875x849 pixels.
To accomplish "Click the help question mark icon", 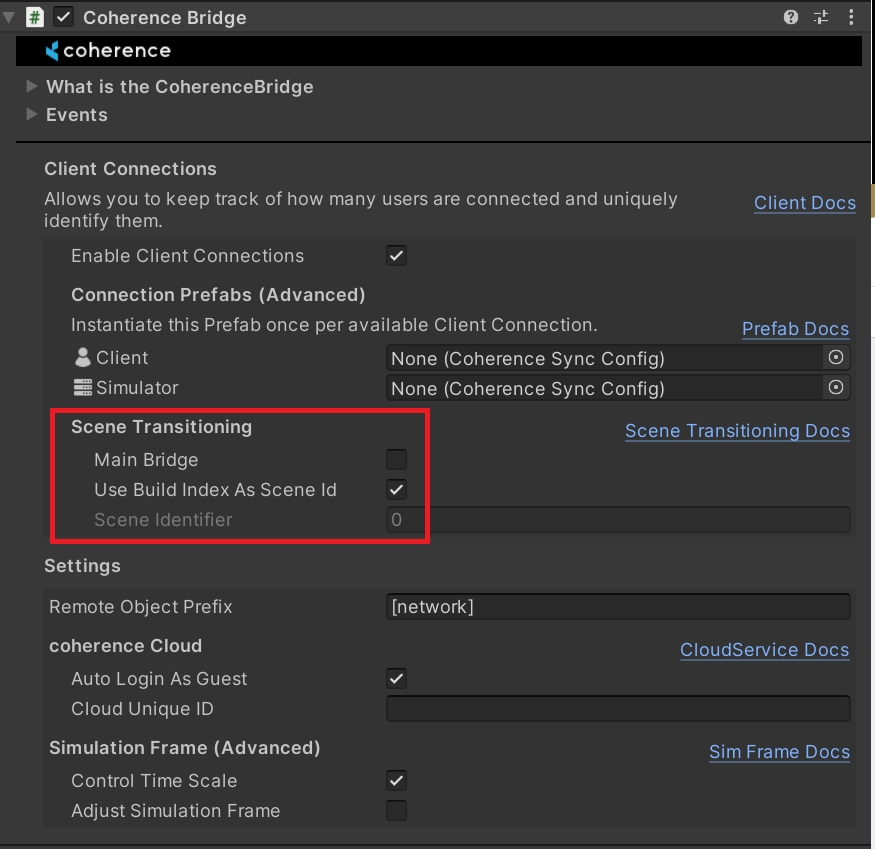I will tap(791, 17).
